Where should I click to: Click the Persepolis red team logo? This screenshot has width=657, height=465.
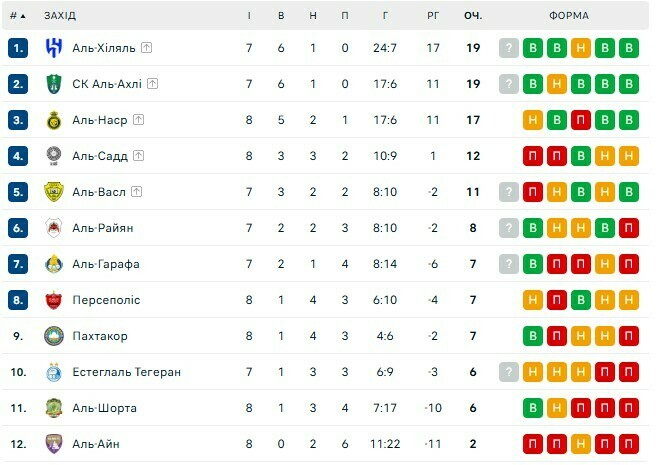tap(54, 300)
